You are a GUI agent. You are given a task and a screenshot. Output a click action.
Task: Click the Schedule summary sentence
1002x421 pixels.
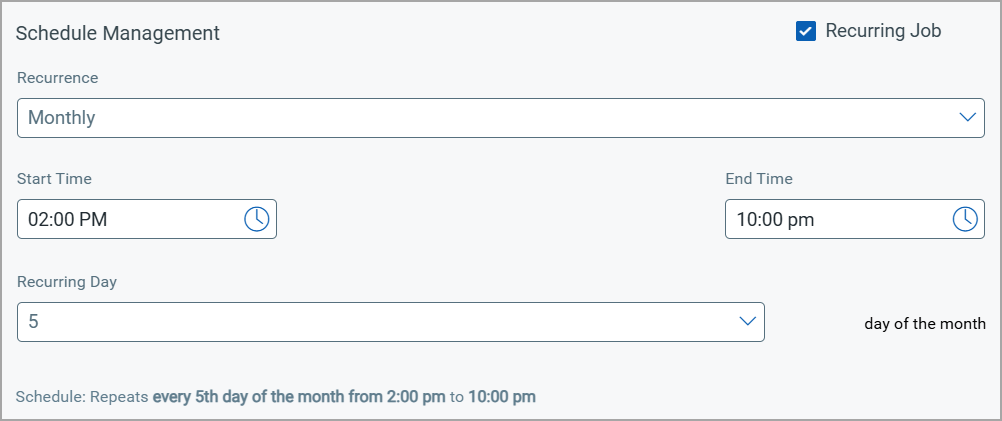pos(276,397)
